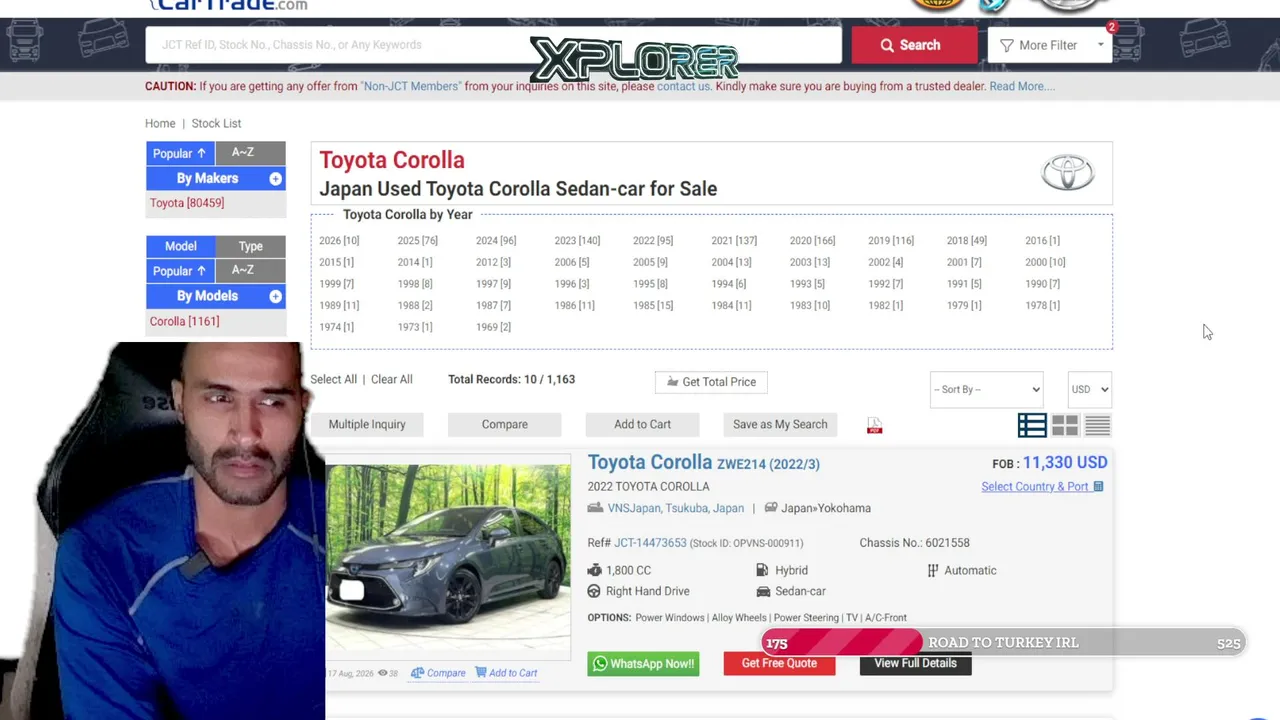This screenshot has width=1280, height=720.
Task: Select Popular tab above By Models
Action: [x=180, y=271]
